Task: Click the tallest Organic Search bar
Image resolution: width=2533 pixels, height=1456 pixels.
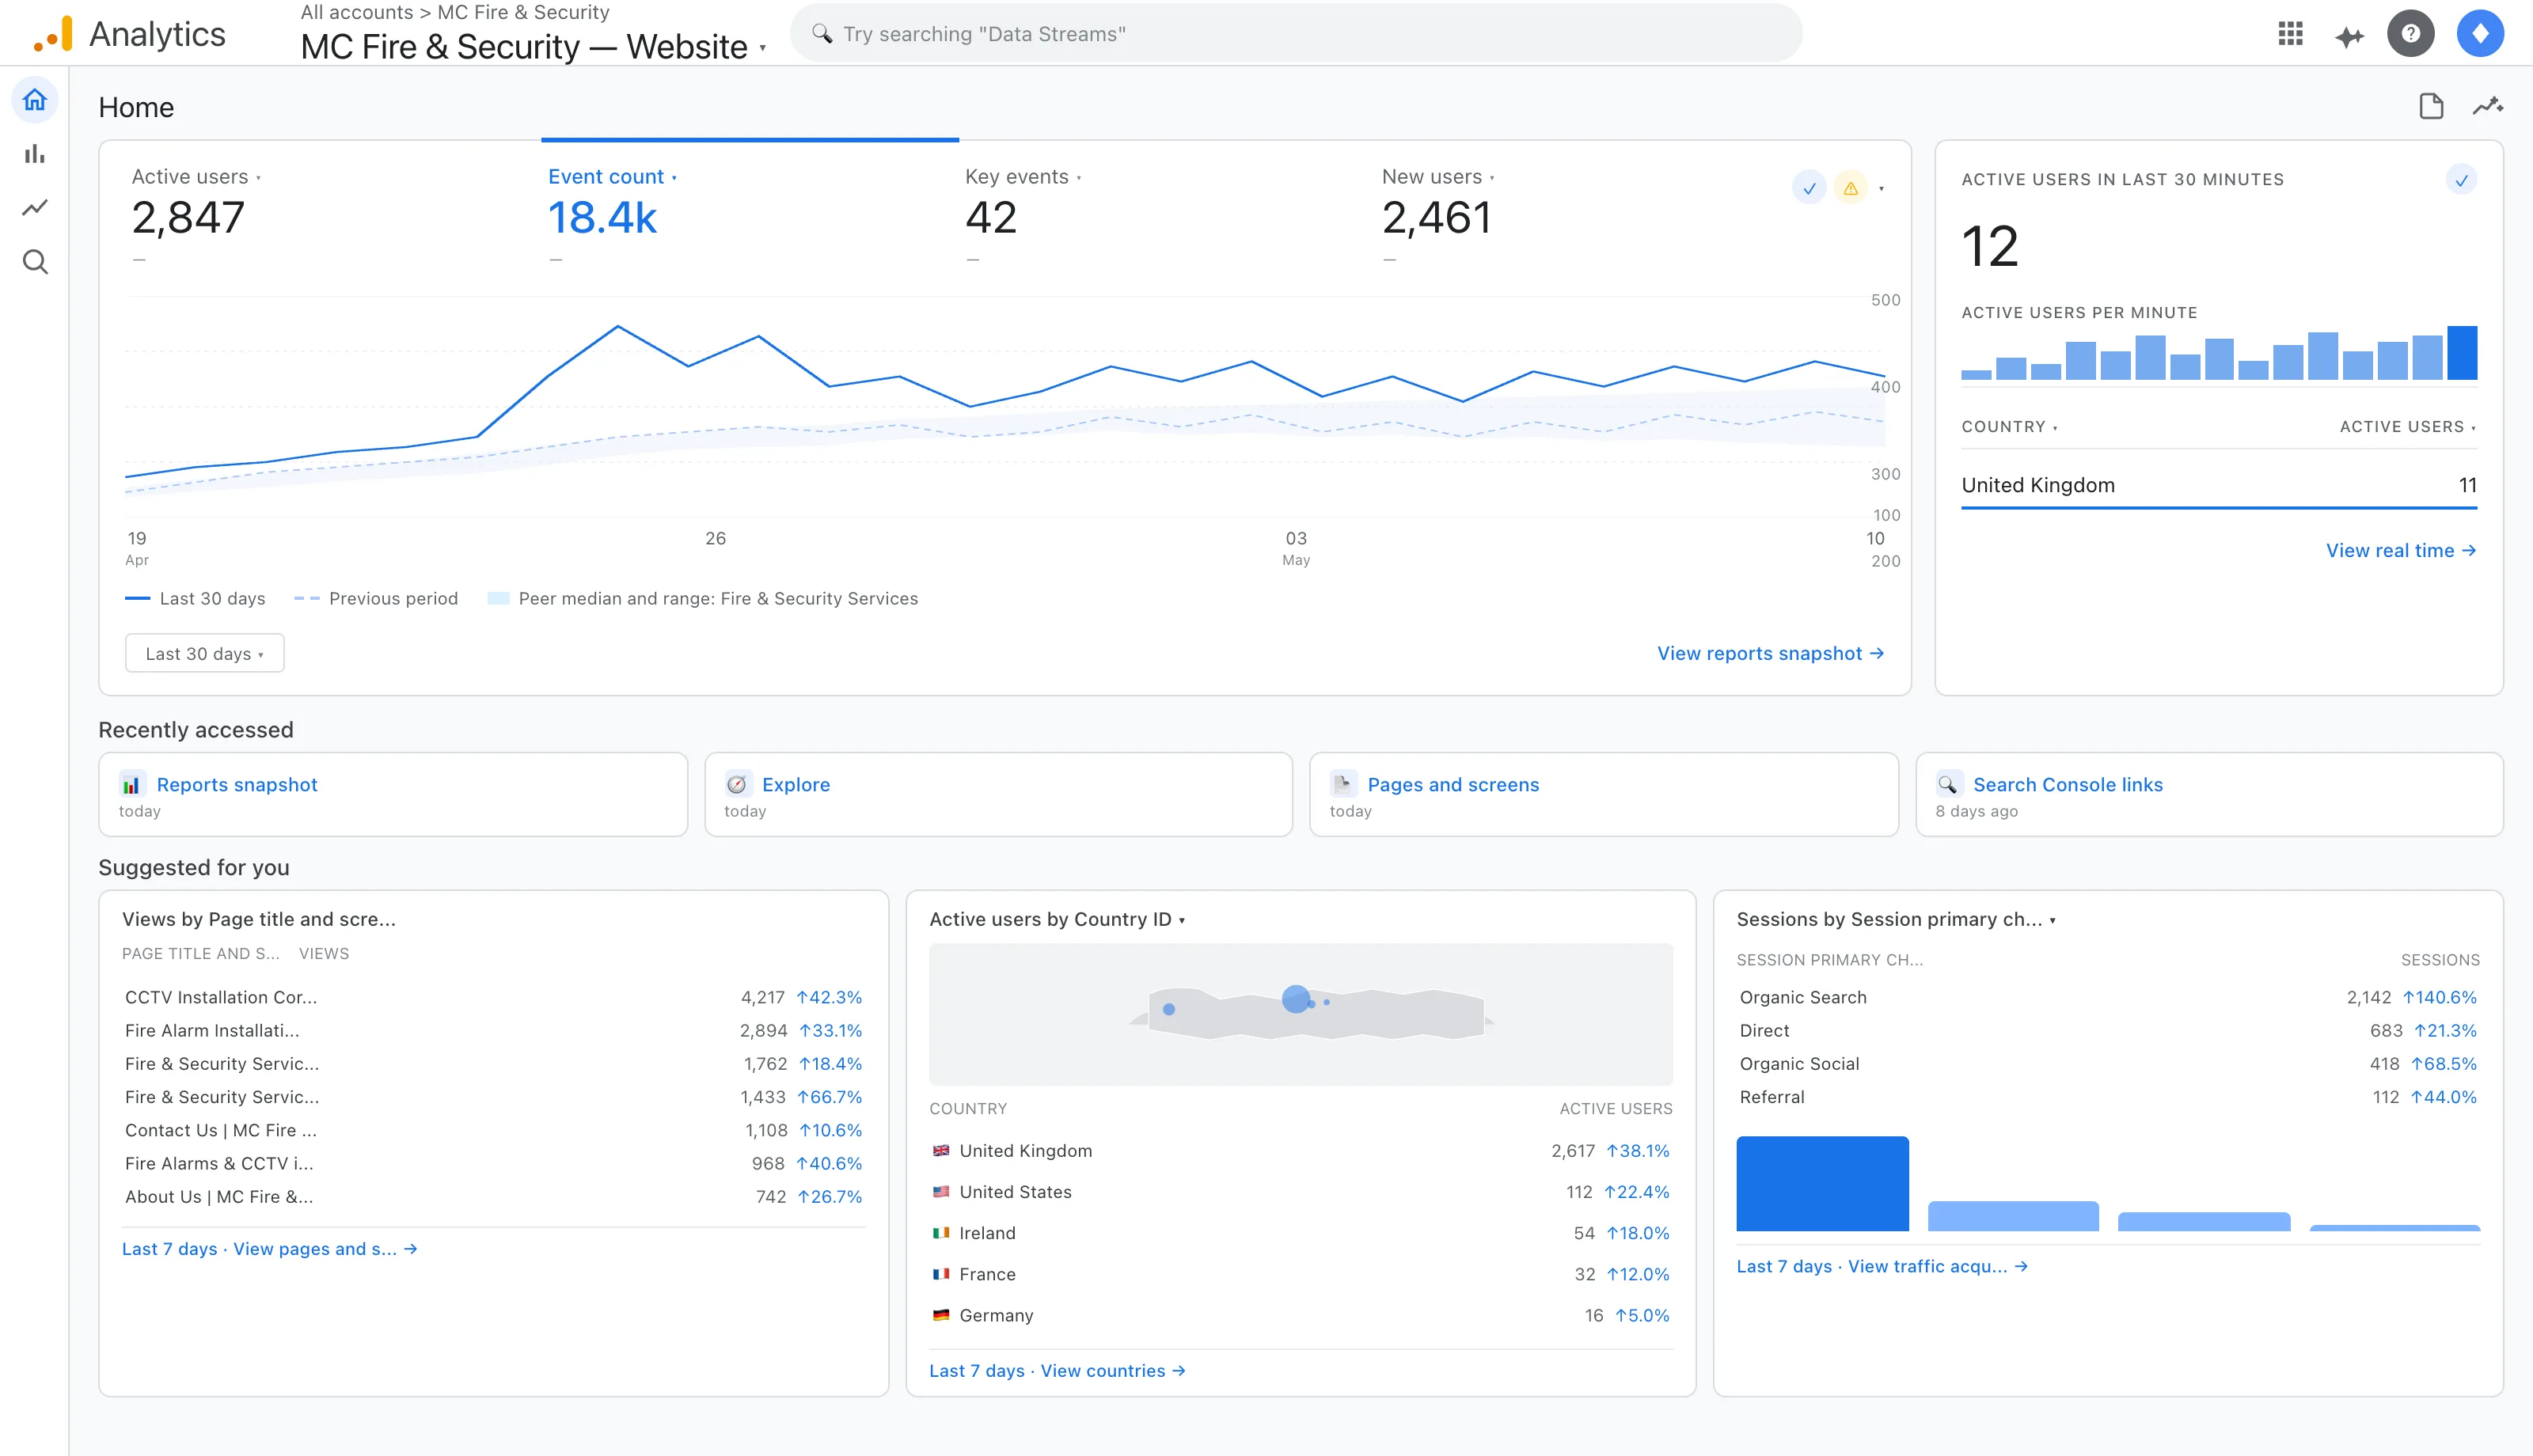Action: [x=1822, y=1184]
